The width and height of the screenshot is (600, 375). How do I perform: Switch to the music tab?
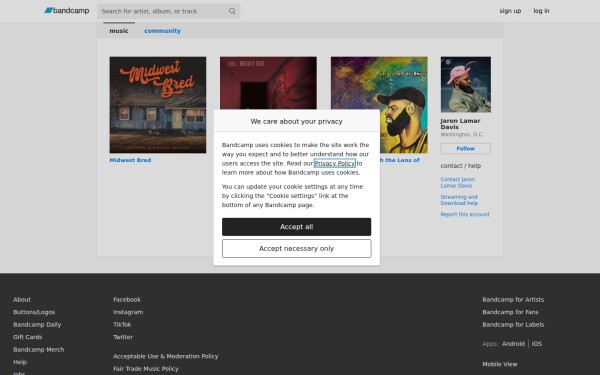coord(119,31)
